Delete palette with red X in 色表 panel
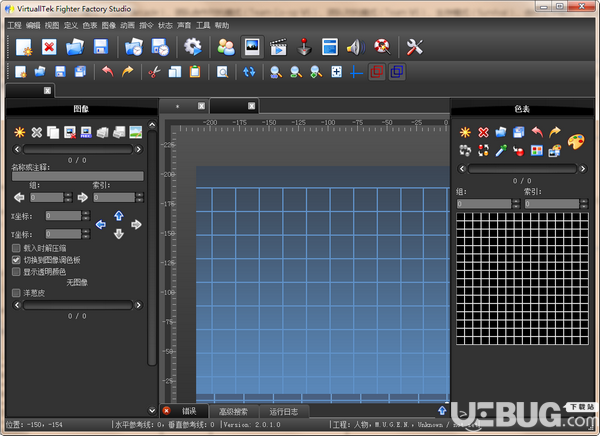 click(483, 132)
